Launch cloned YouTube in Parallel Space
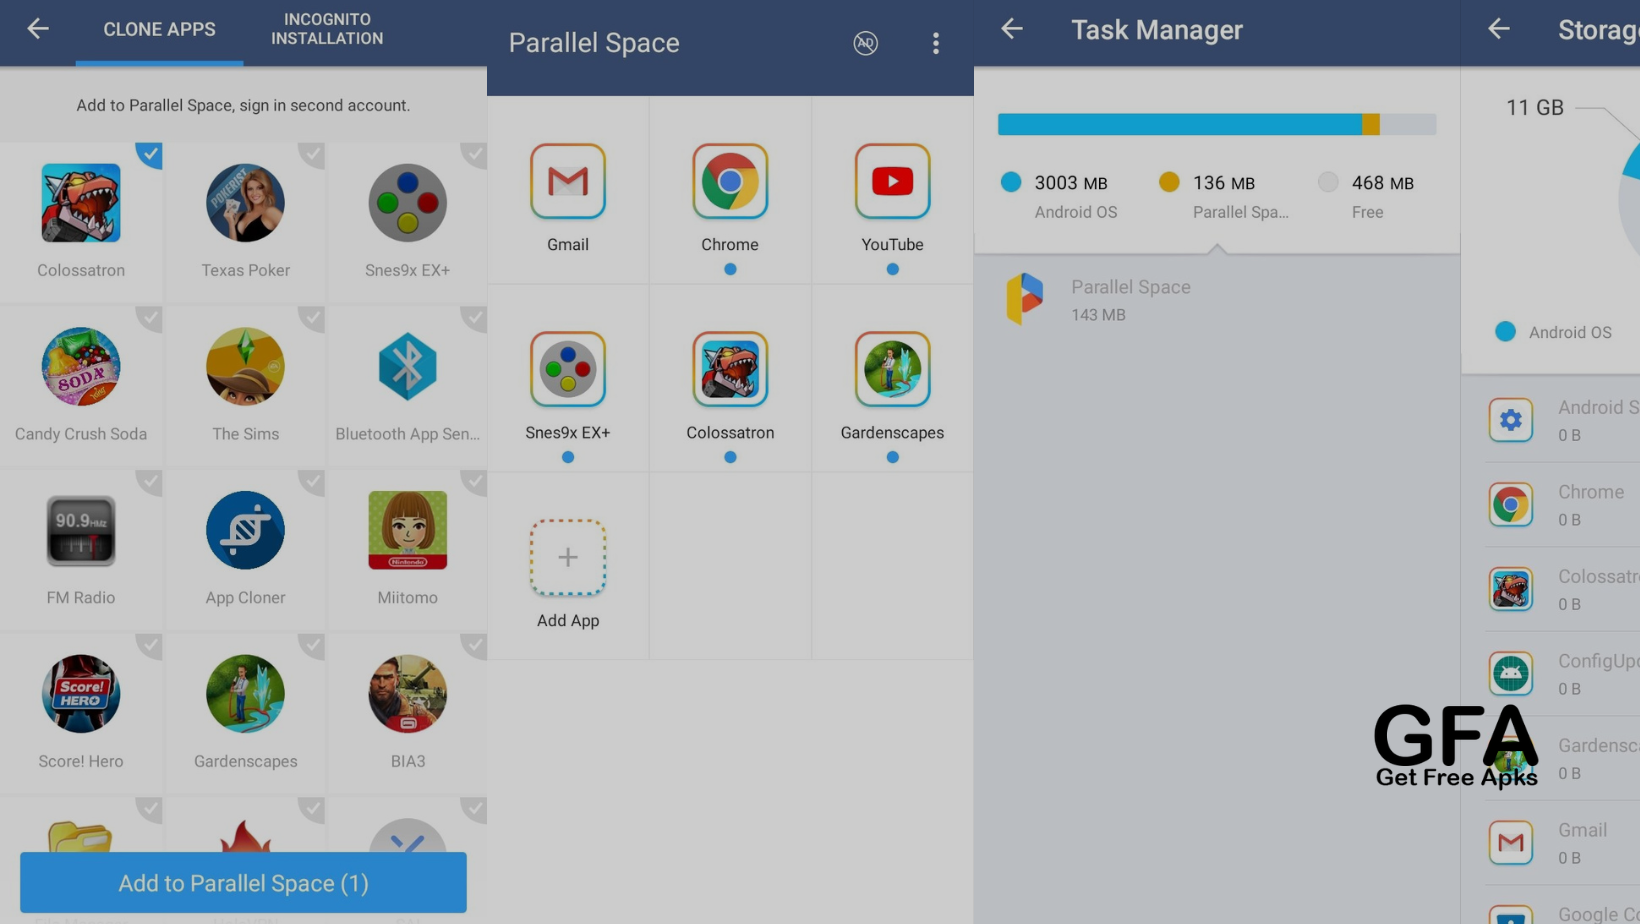Screen dimensions: 1640x924 coord(892,181)
